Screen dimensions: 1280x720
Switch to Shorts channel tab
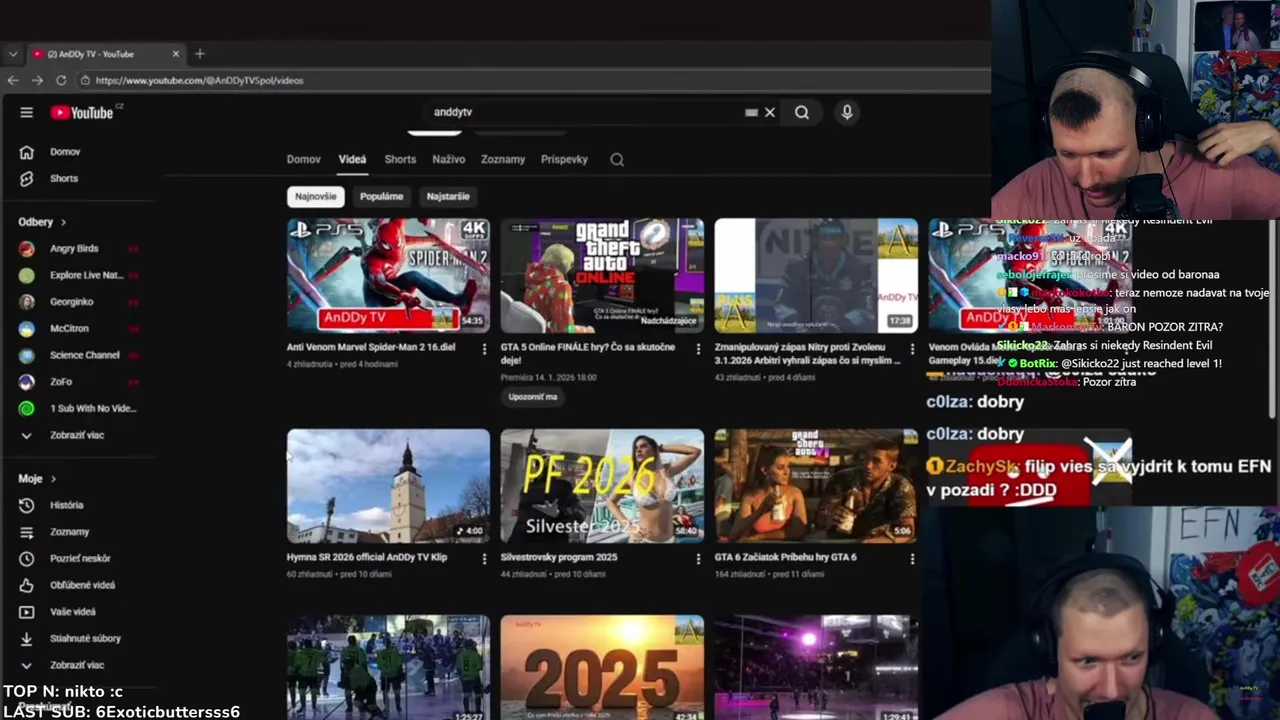(400, 160)
